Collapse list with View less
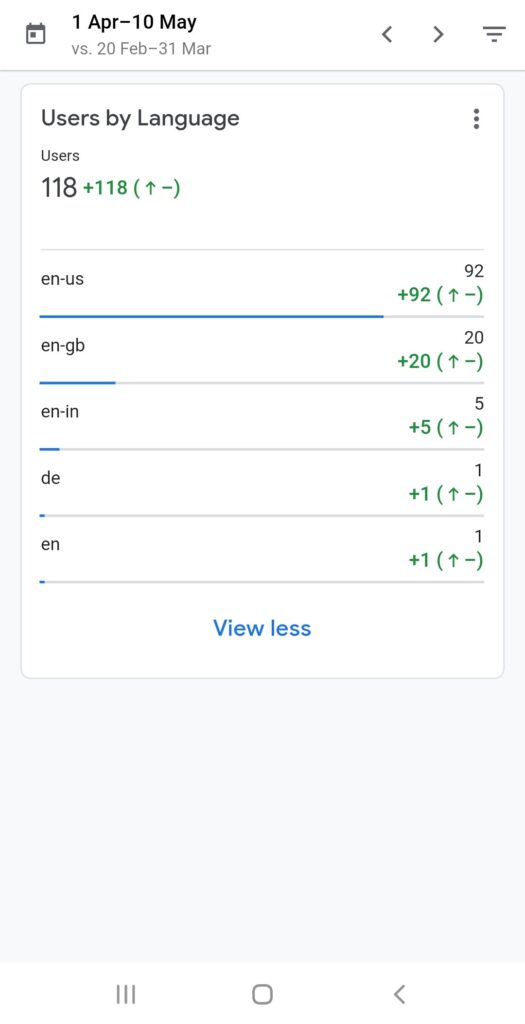The width and height of the screenshot is (525, 1024). coord(262,628)
